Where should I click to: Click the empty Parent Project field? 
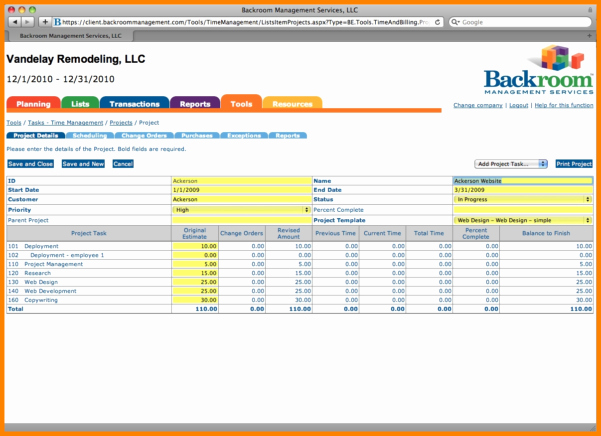[242, 220]
